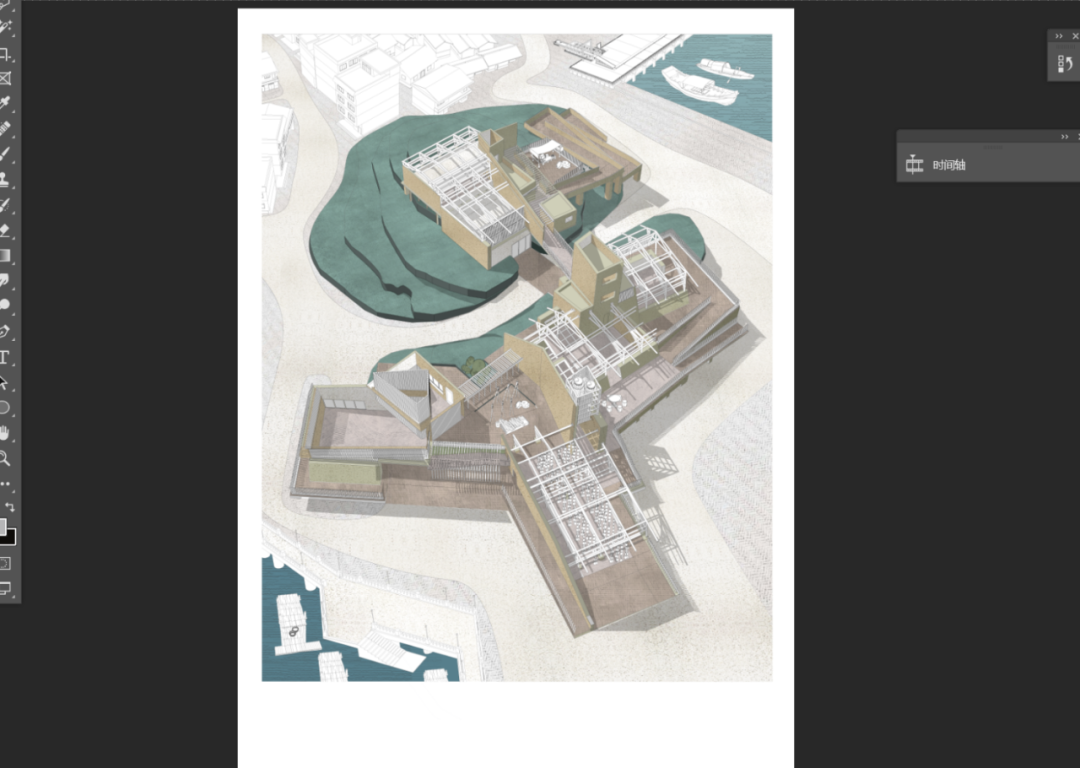
Task: Open the black background color swatch
Action: [x=10, y=538]
